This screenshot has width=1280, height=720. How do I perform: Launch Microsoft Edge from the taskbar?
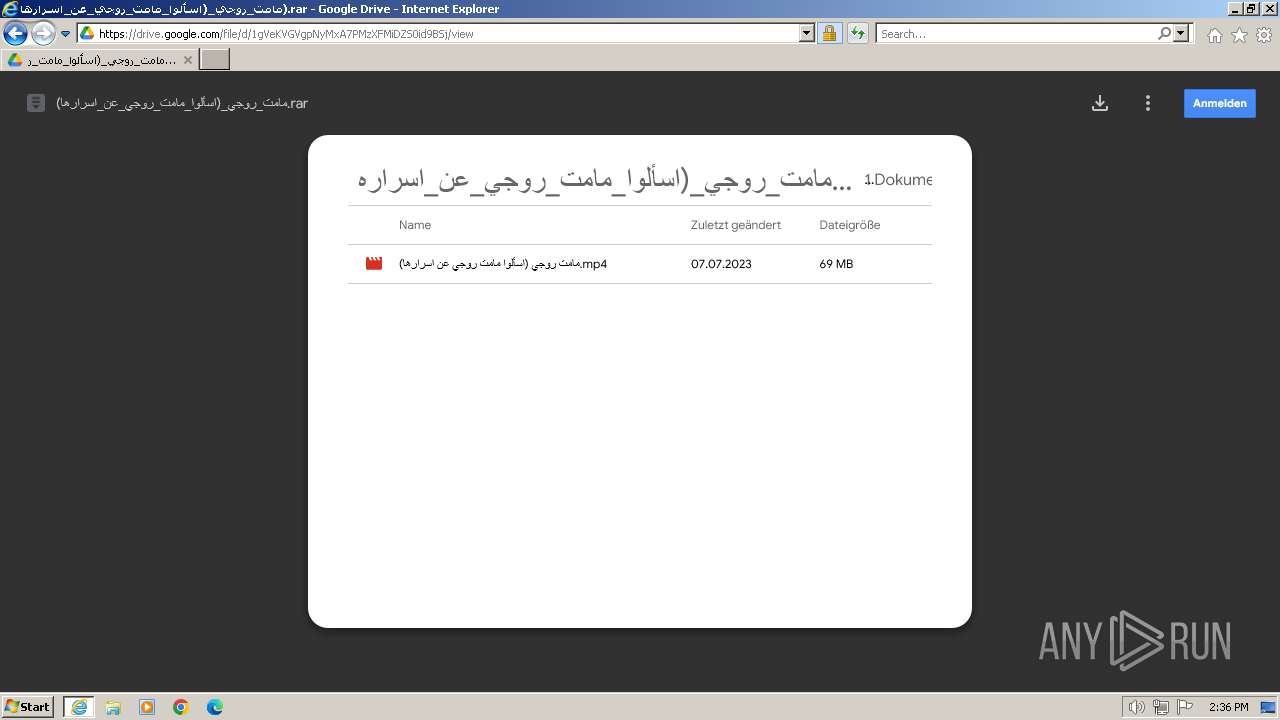coord(215,707)
